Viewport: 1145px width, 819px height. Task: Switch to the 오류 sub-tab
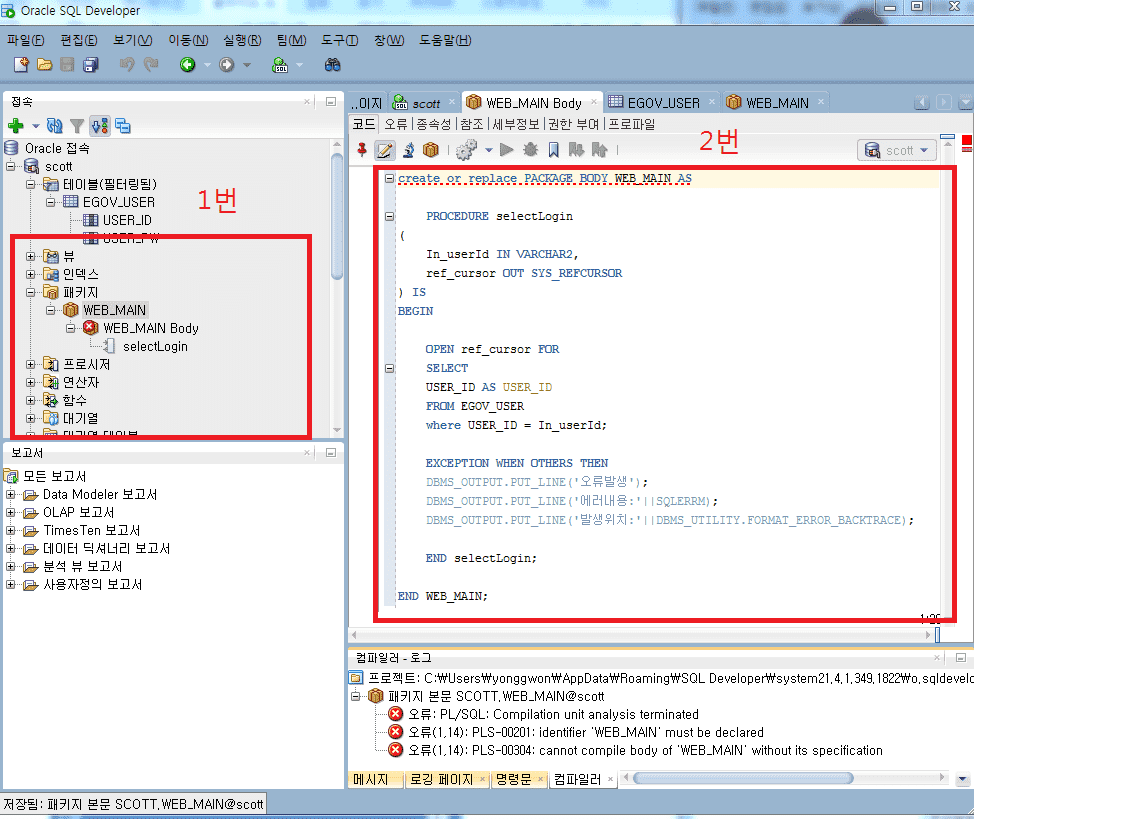tap(396, 124)
